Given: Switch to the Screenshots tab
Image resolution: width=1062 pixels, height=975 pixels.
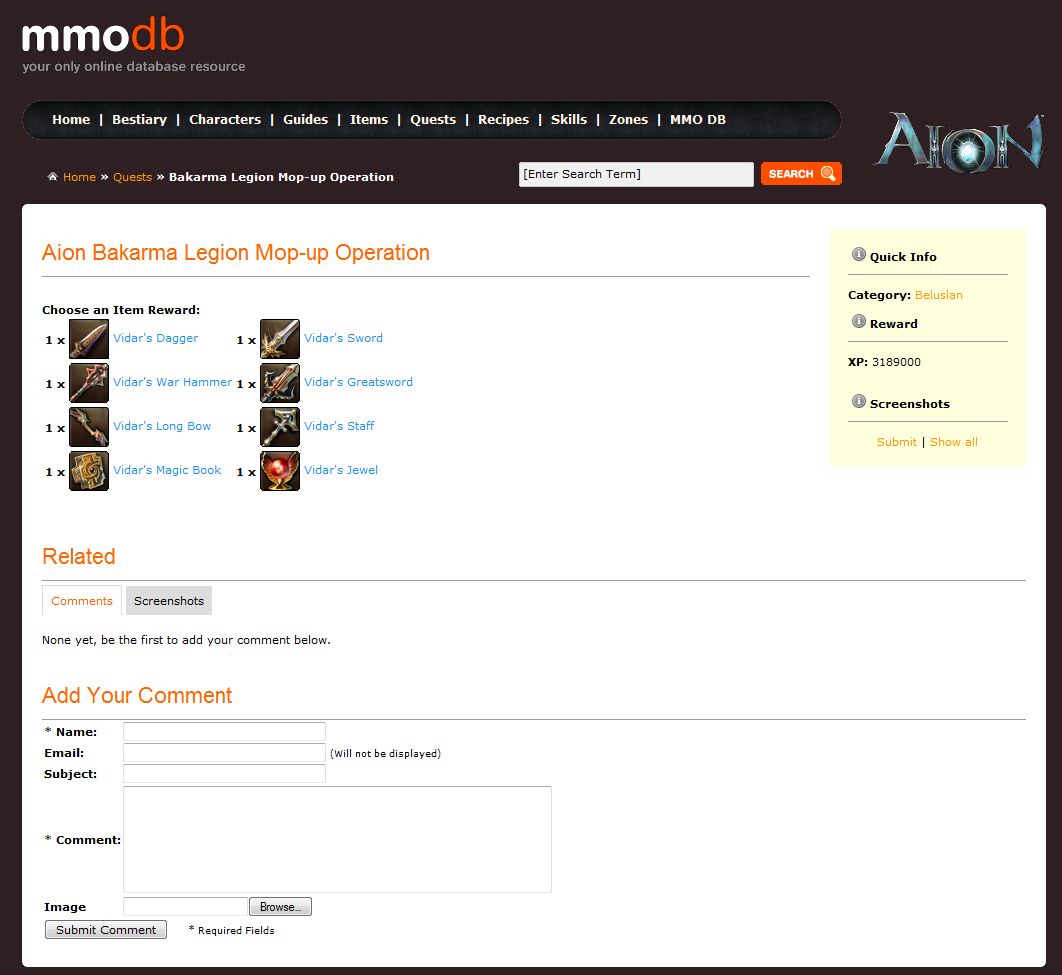Looking at the screenshot, I should (x=169, y=601).
